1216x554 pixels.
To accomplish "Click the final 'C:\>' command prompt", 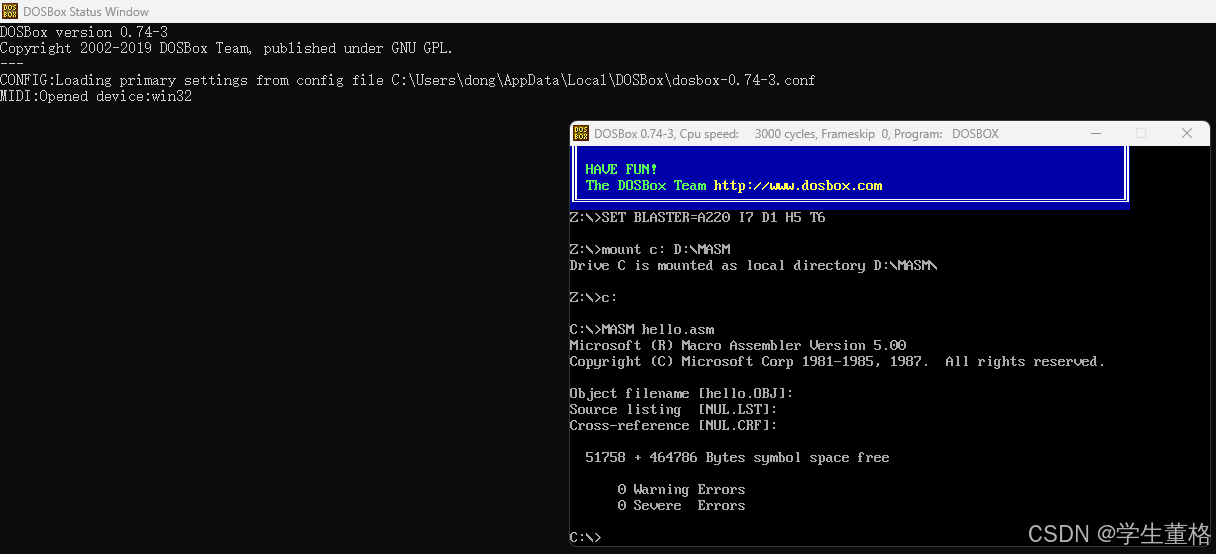I will tap(586, 537).
